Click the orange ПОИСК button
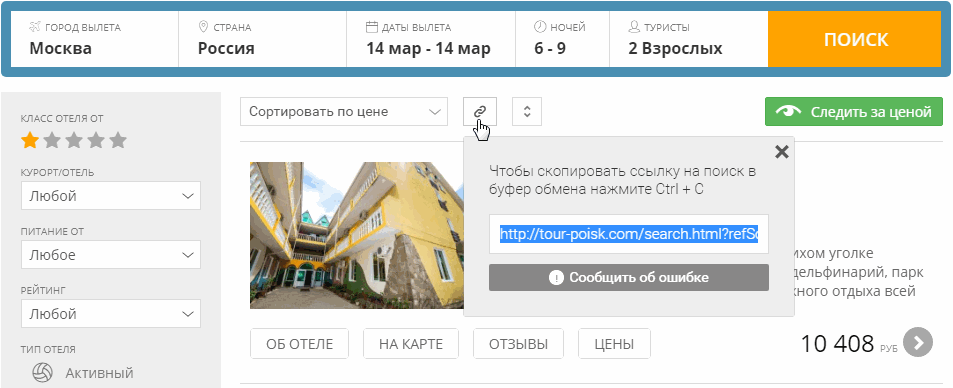The height and width of the screenshot is (388, 953). (x=856, y=39)
